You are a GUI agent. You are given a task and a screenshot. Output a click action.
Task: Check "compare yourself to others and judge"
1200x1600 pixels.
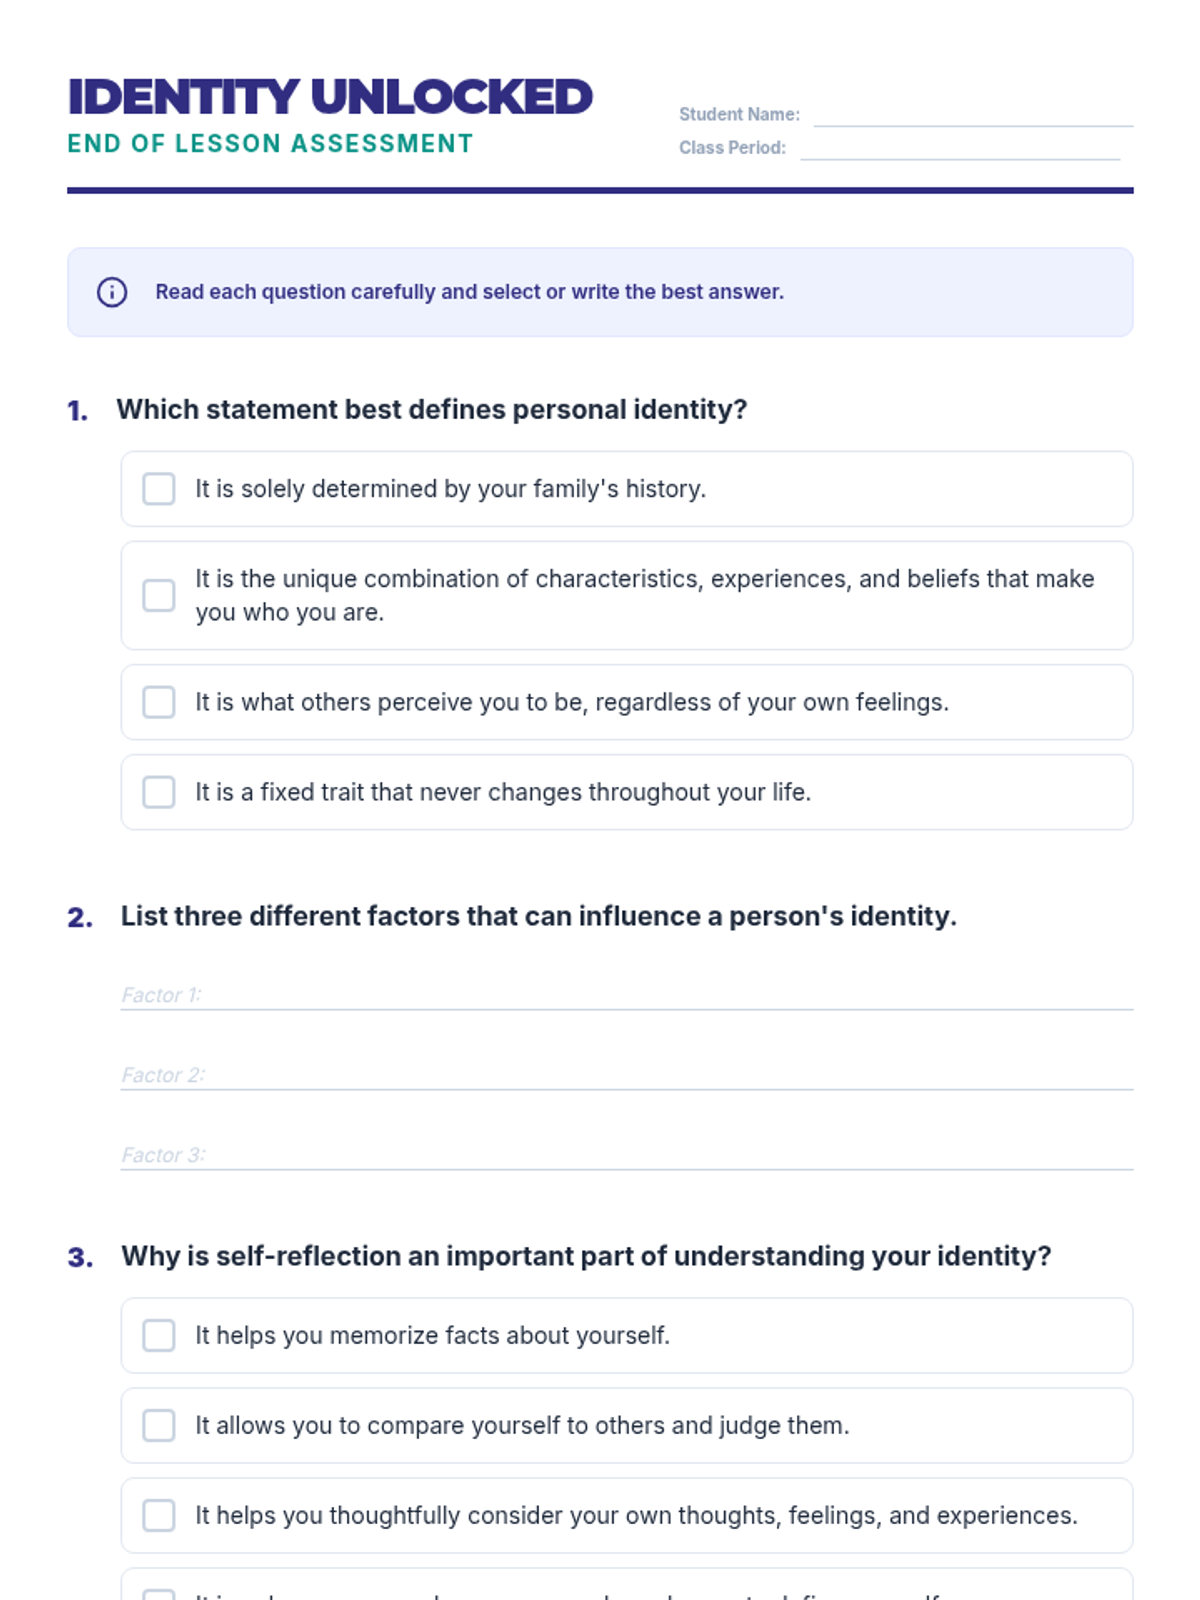pos(159,1425)
